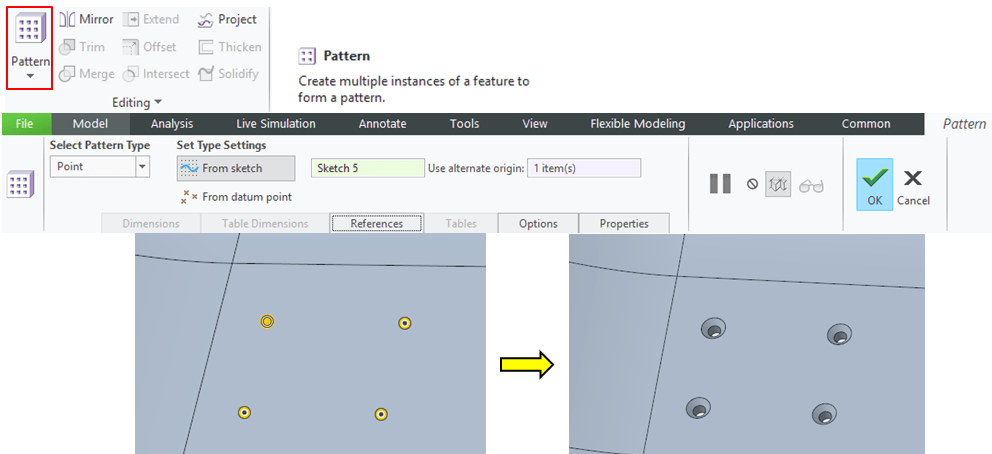Open the Options panel tab
Viewport: 992px width, 454px height.
pos(538,223)
